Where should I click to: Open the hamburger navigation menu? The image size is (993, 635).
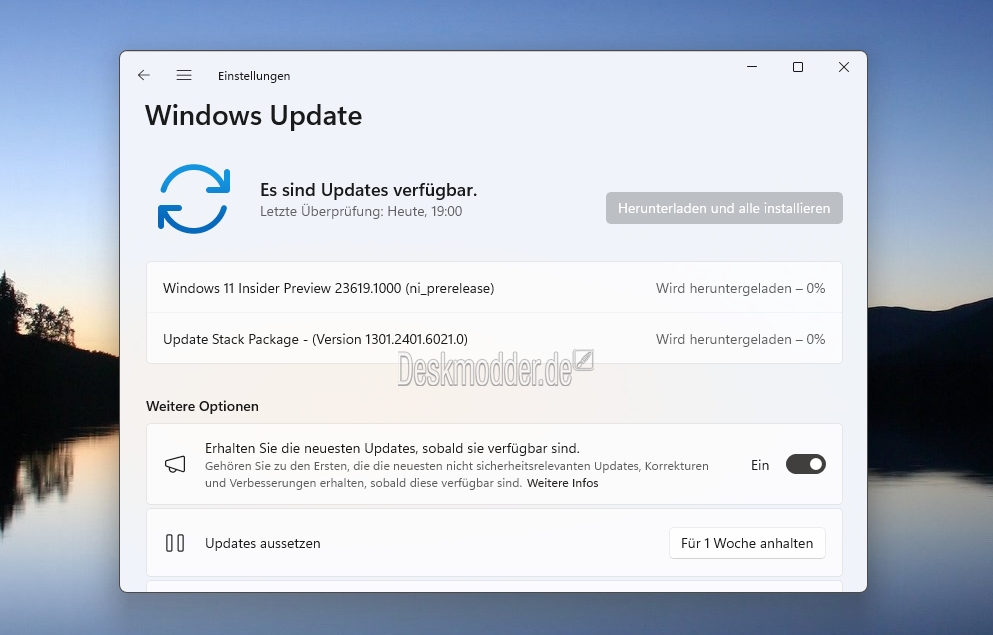184,75
